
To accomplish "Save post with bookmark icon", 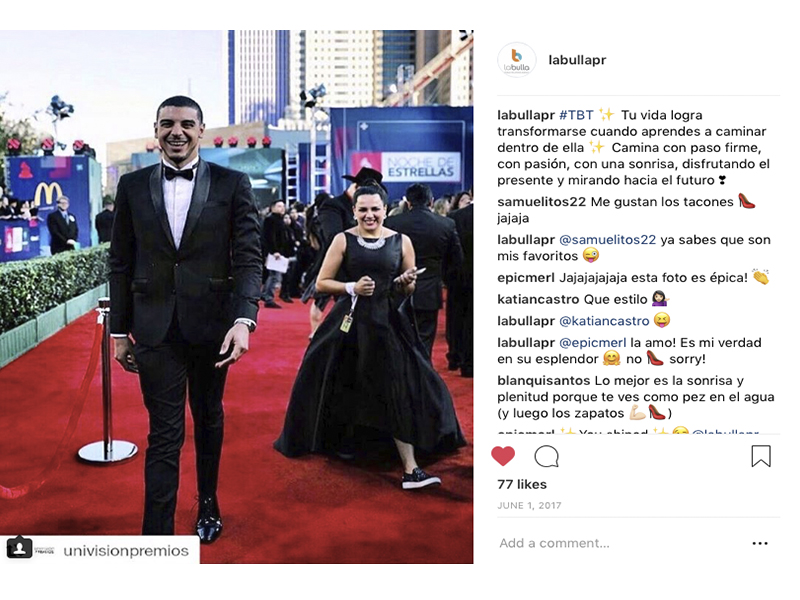I will click(761, 456).
